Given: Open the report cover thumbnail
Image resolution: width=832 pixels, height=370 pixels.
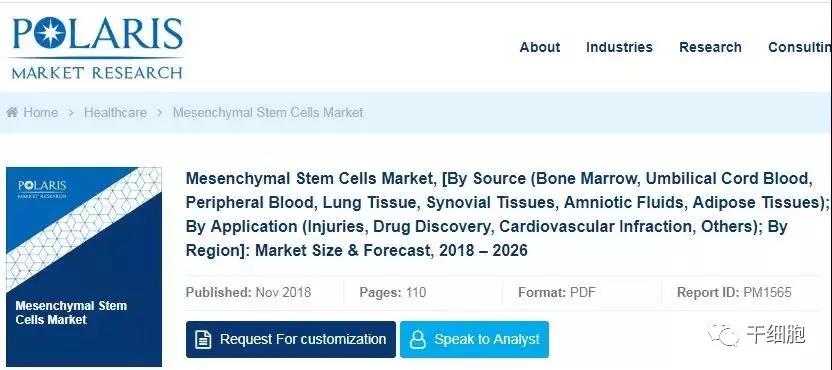Looking at the screenshot, I should click(x=84, y=267).
